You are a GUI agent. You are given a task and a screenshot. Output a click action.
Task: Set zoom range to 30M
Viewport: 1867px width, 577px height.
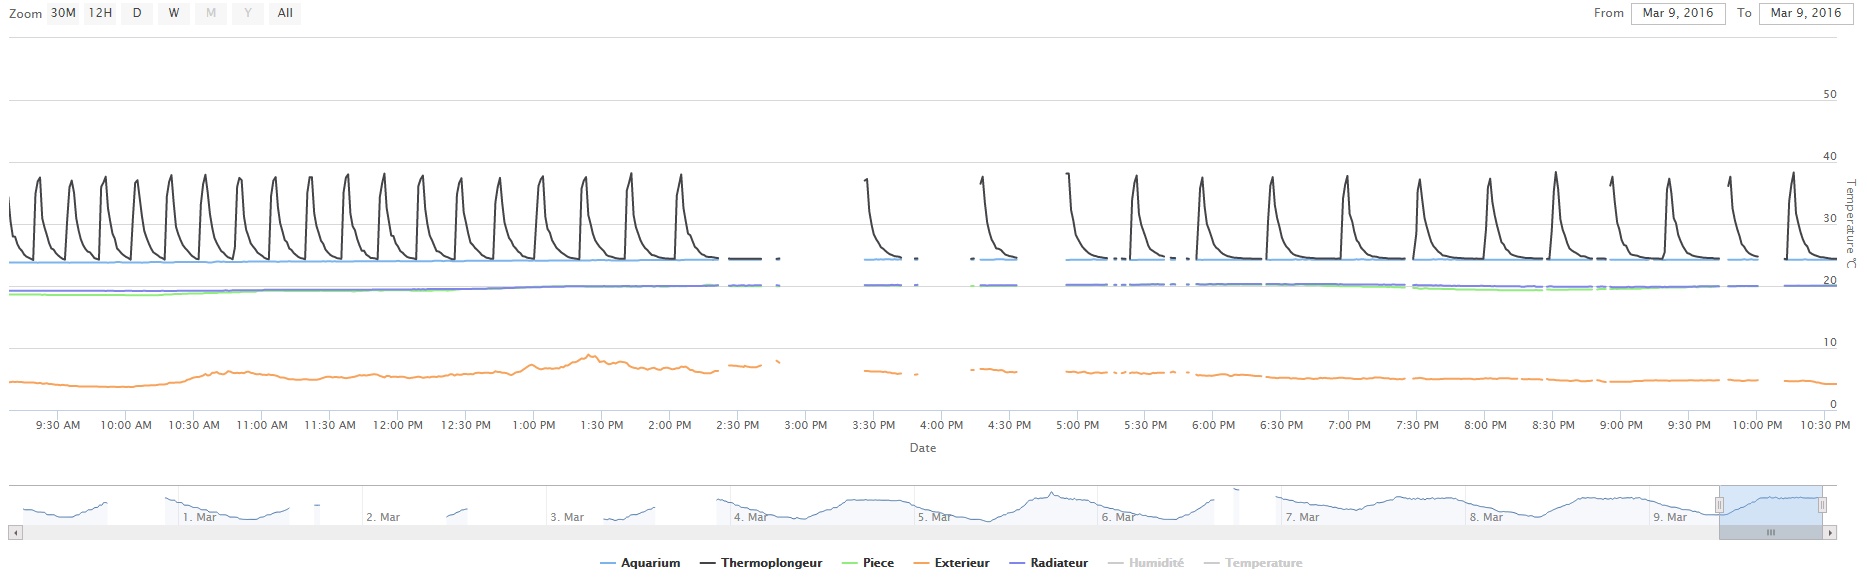pos(63,13)
